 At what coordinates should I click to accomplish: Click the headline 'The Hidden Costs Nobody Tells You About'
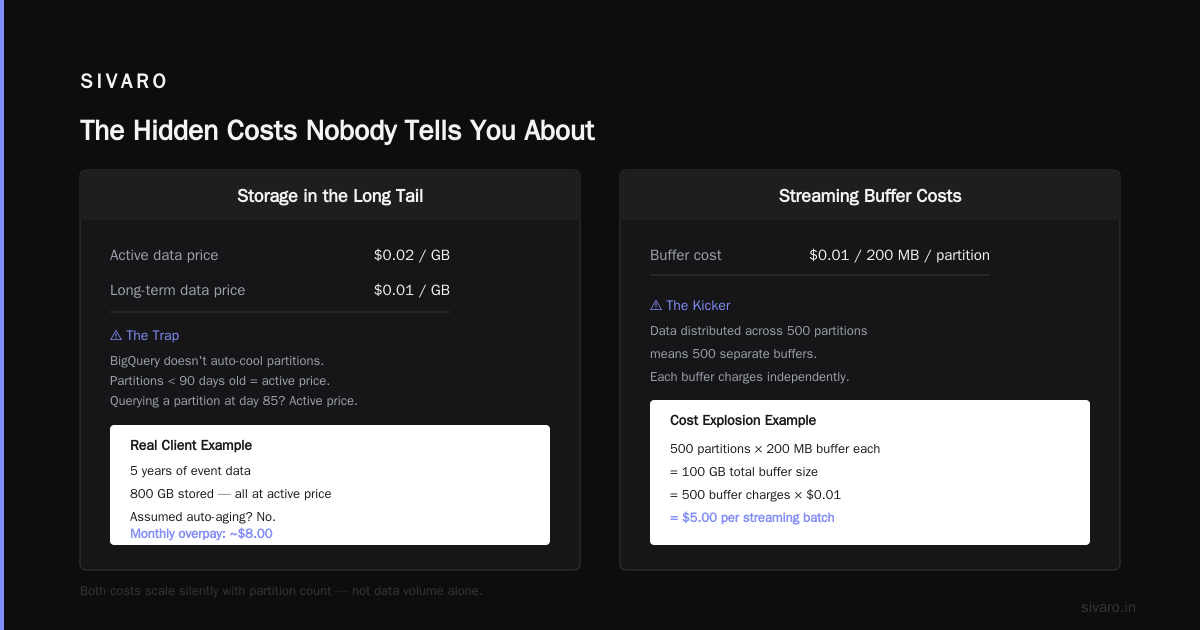[x=337, y=131]
